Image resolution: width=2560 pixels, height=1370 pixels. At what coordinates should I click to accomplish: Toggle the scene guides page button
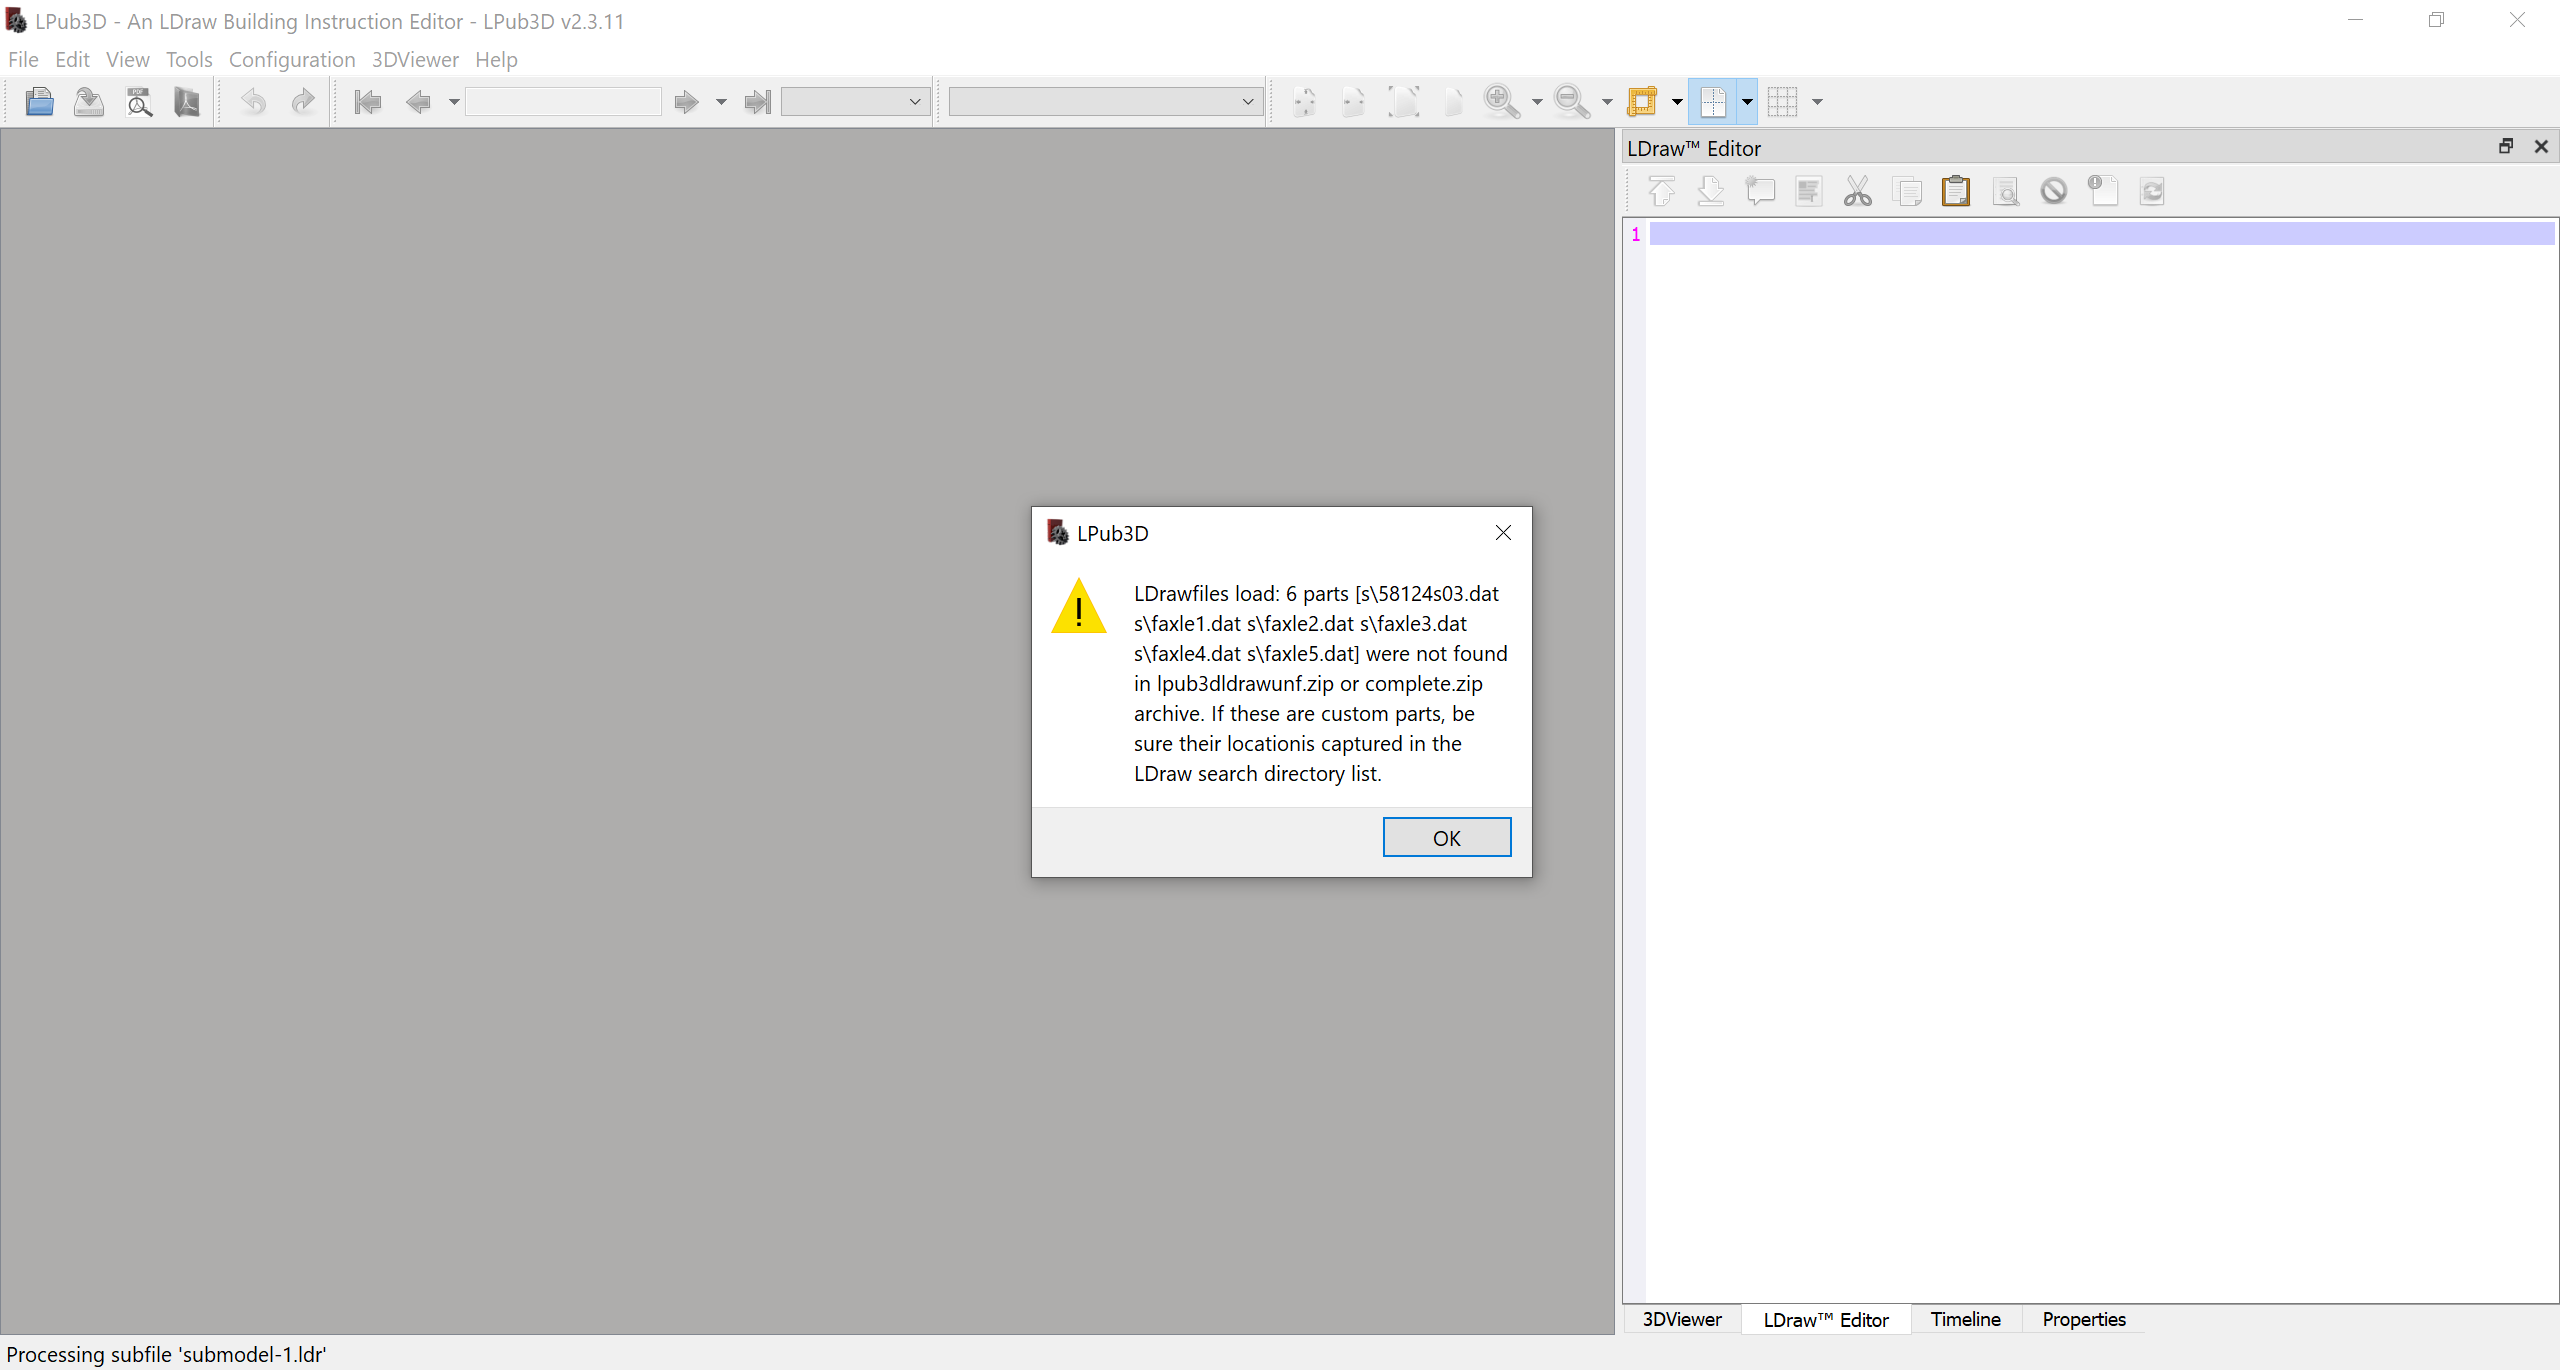click(x=1713, y=101)
